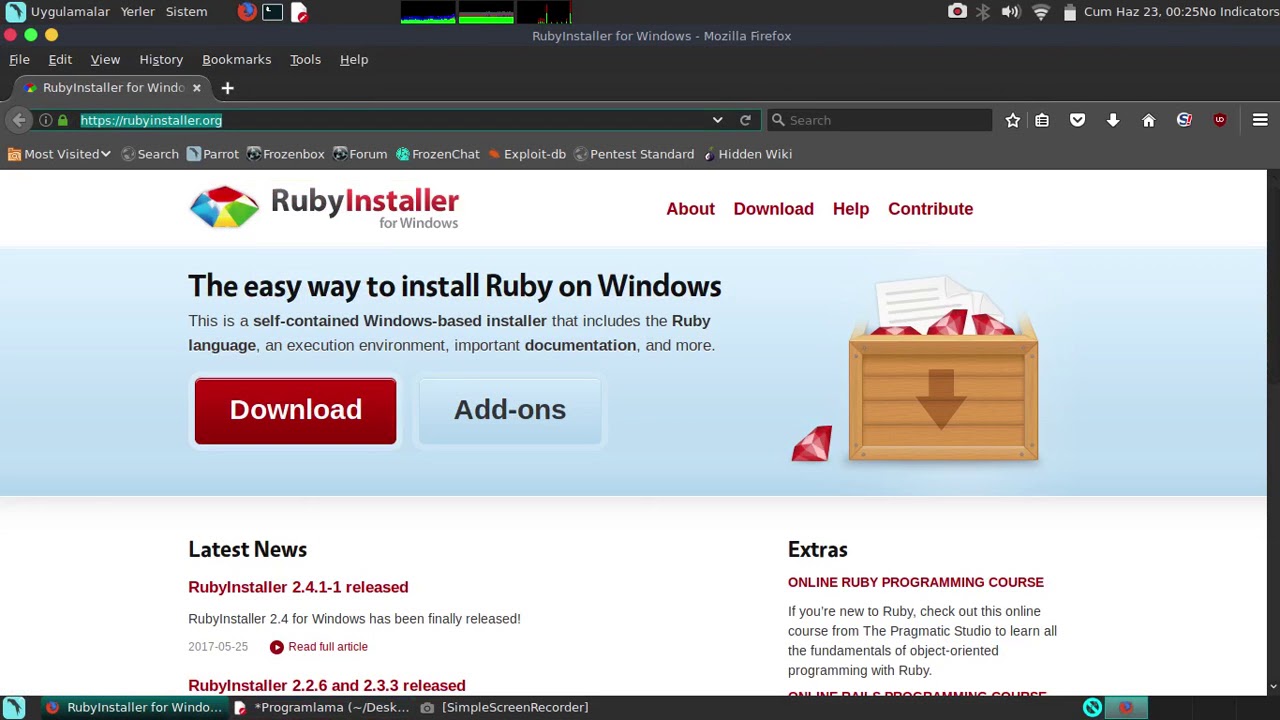Open the Bookmarks menu
1280x720 pixels.
236,60
